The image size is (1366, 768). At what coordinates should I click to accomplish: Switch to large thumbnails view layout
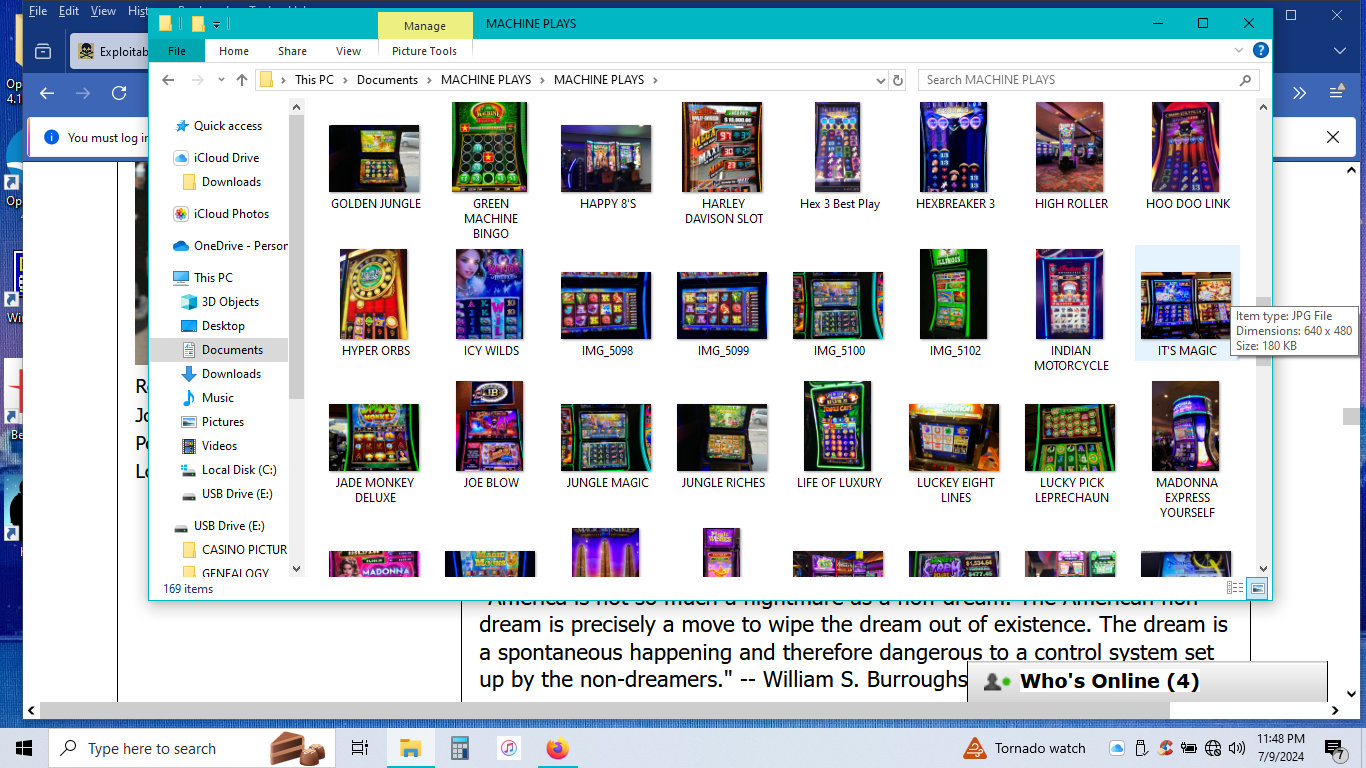(x=1257, y=589)
